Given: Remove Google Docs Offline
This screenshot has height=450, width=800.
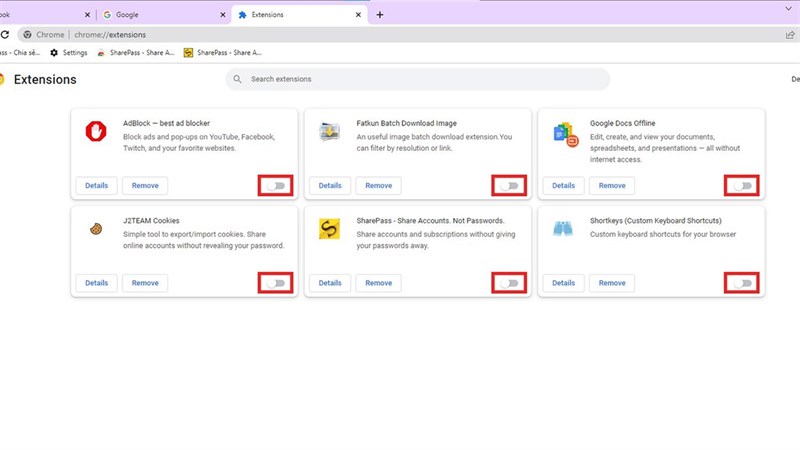Looking at the screenshot, I should [612, 186].
